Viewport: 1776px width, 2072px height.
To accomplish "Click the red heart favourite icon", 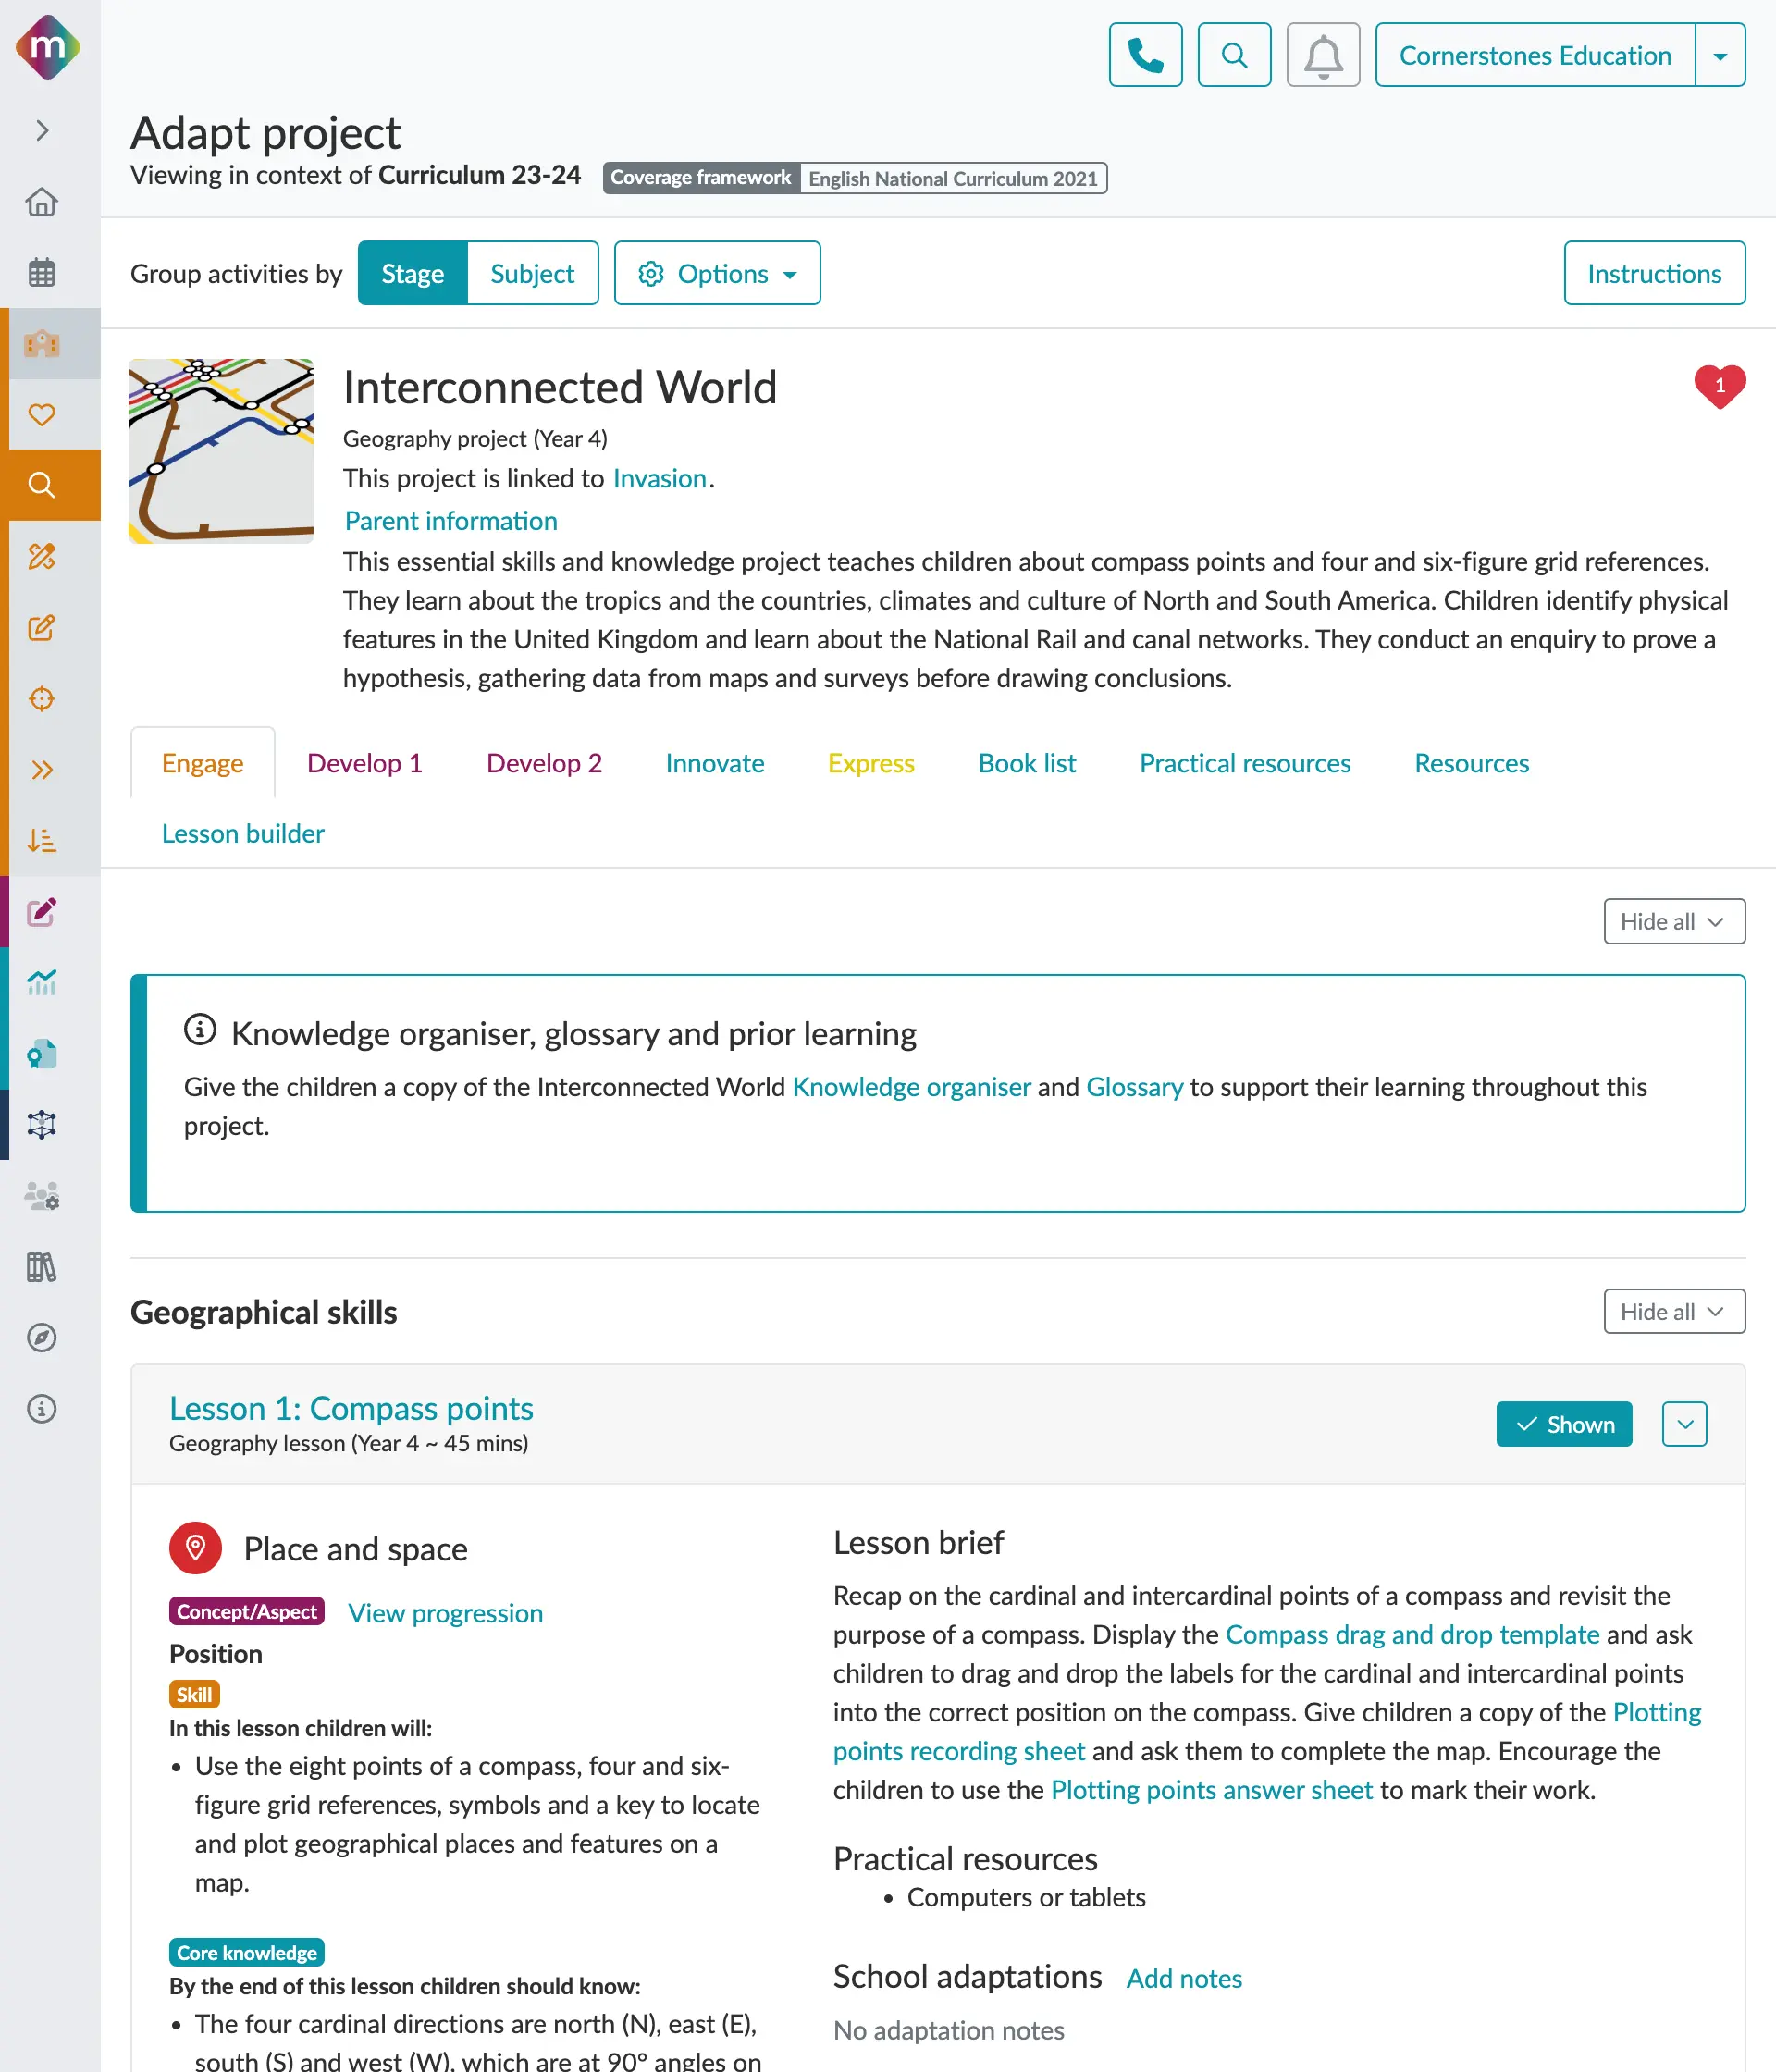I will pos(1719,386).
